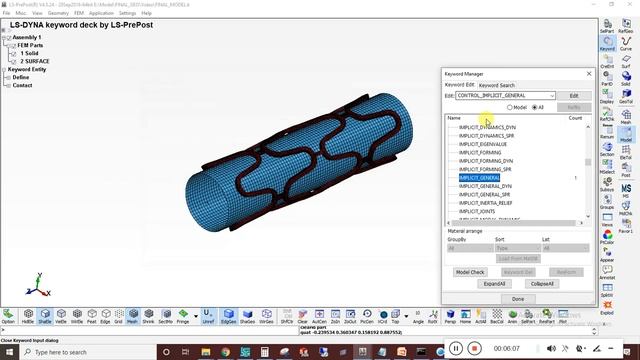Open dropdown arrow next to Fringe
This screenshot has height=360, width=640.
pyautogui.click(x=196, y=316)
